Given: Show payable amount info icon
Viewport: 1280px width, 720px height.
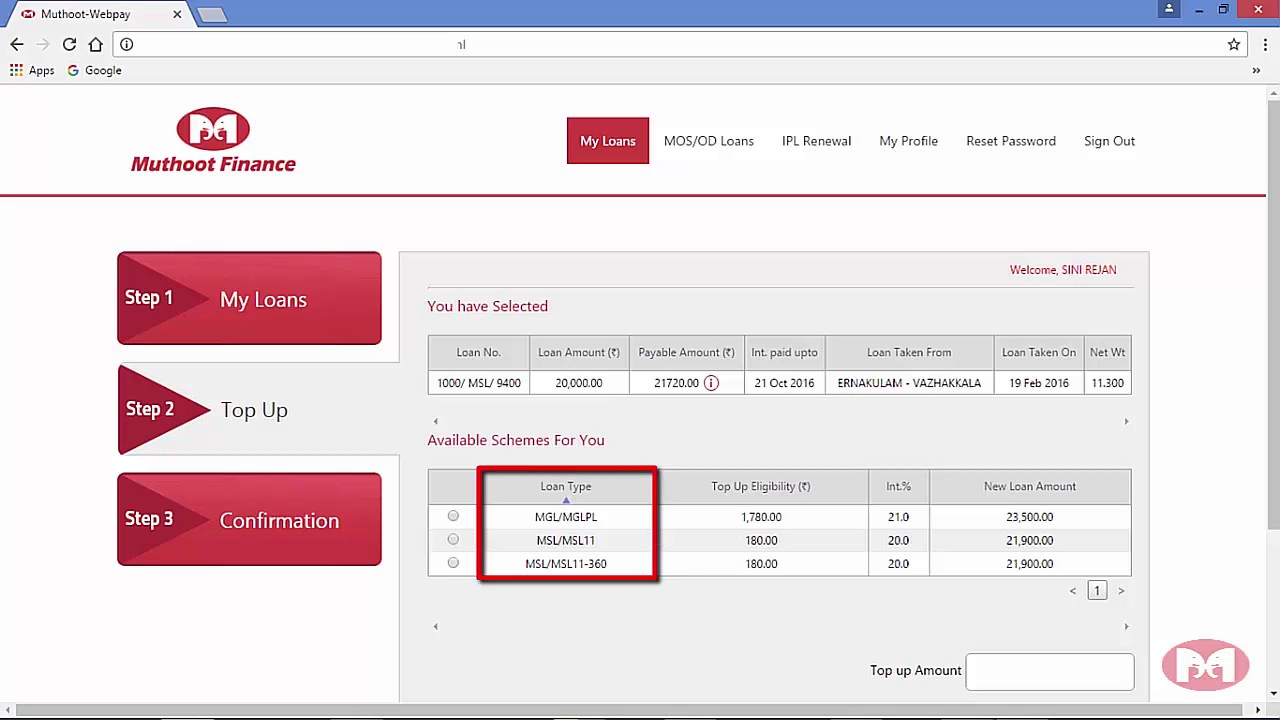Looking at the screenshot, I should point(711,383).
